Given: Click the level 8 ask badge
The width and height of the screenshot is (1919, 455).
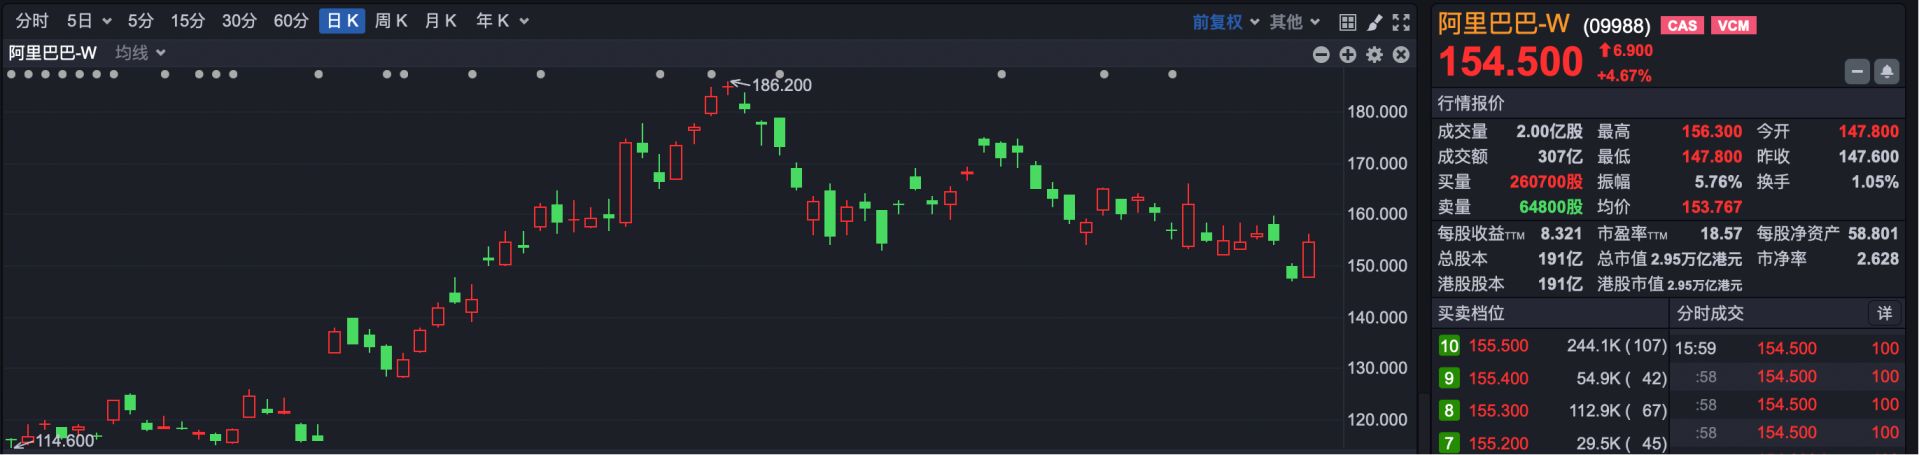Looking at the screenshot, I should click(x=1449, y=410).
